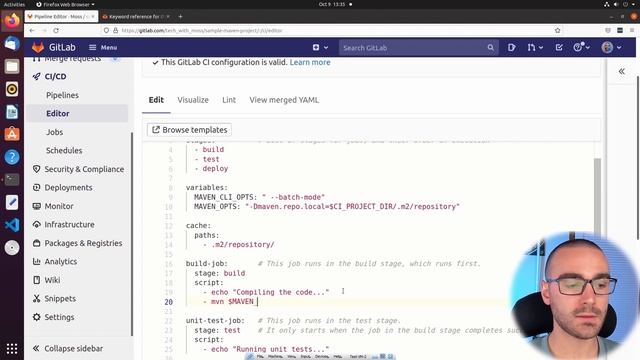Image resolution: width=640 pixels, height=360 pixels.
Task: Open the create new plus dropdown
Action: click(320, 47)
